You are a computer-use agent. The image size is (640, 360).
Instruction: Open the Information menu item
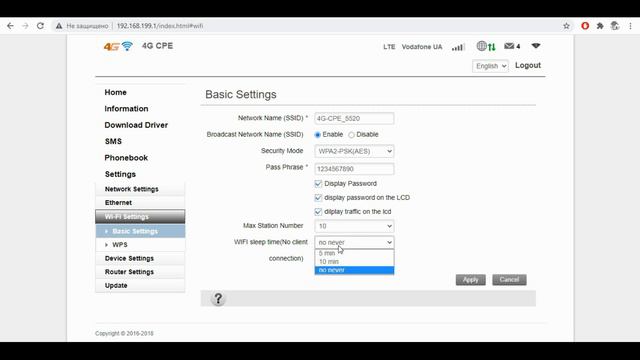click(126, 109)
